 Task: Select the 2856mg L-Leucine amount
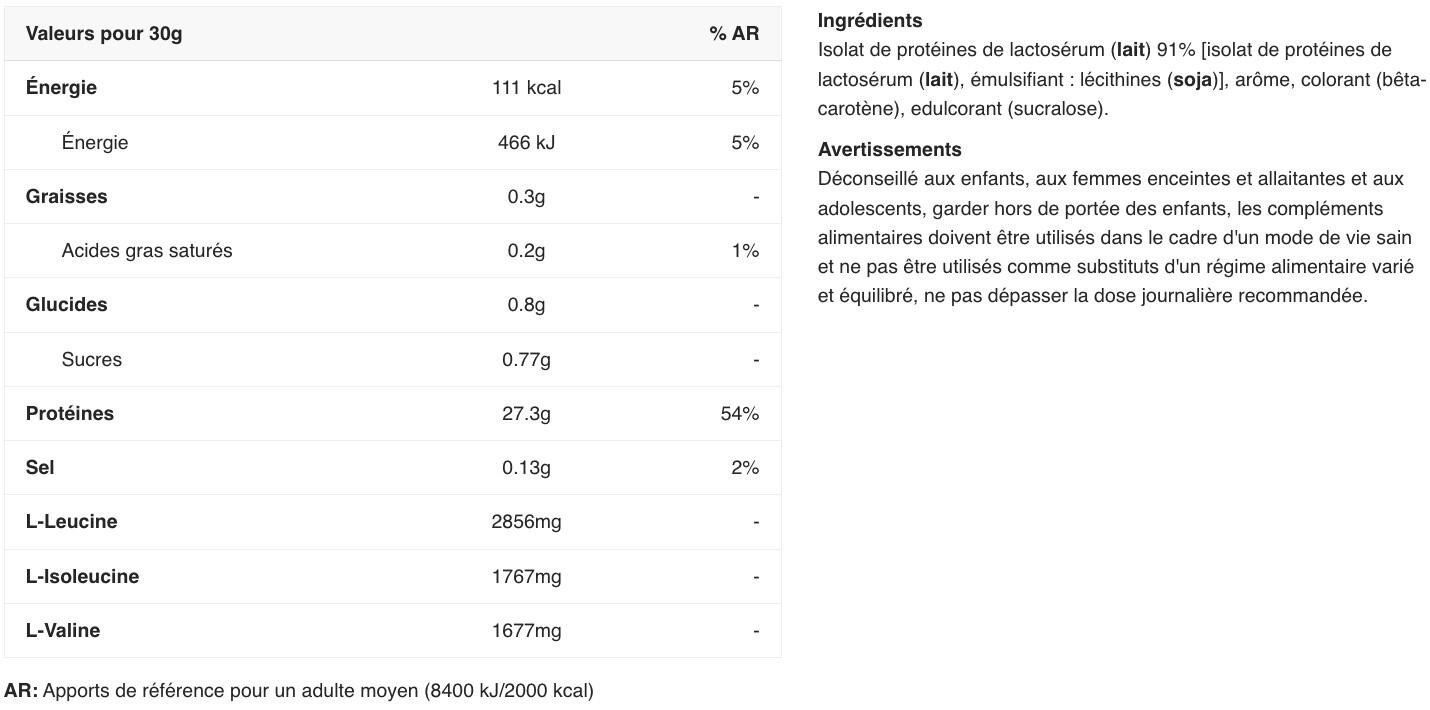click(526, 522)
